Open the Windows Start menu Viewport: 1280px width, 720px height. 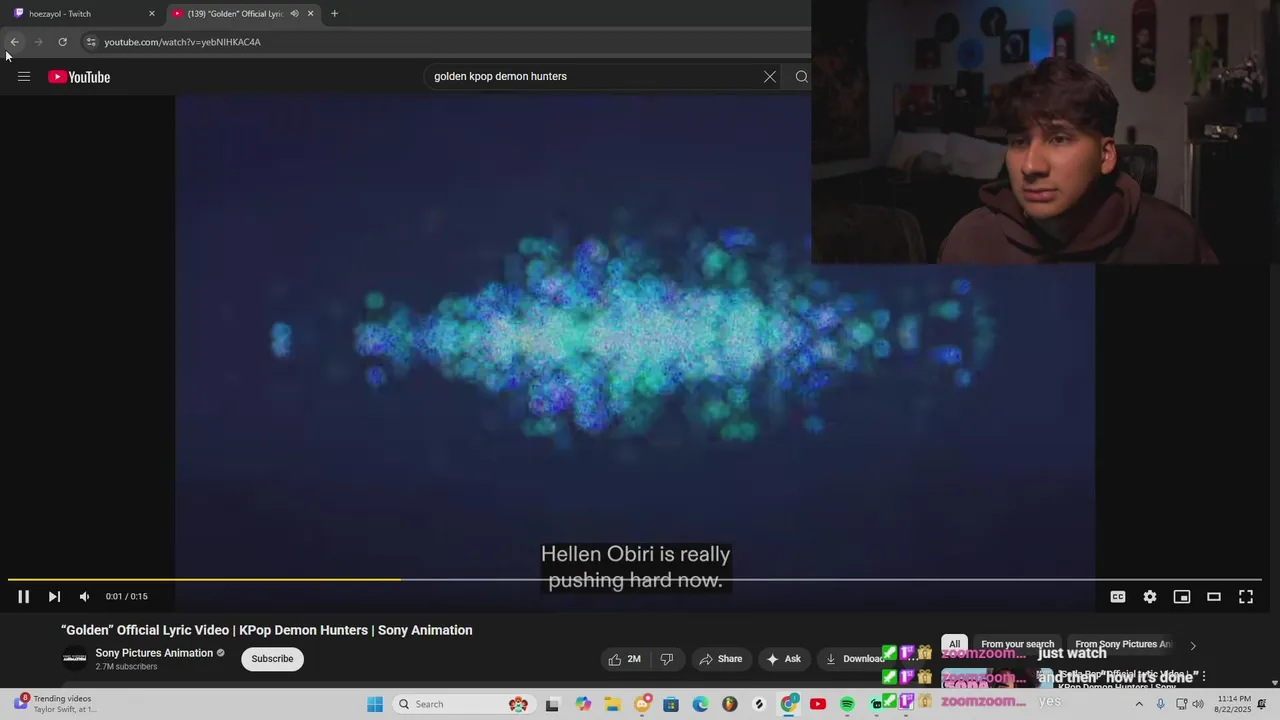click(x=375, y=704)
